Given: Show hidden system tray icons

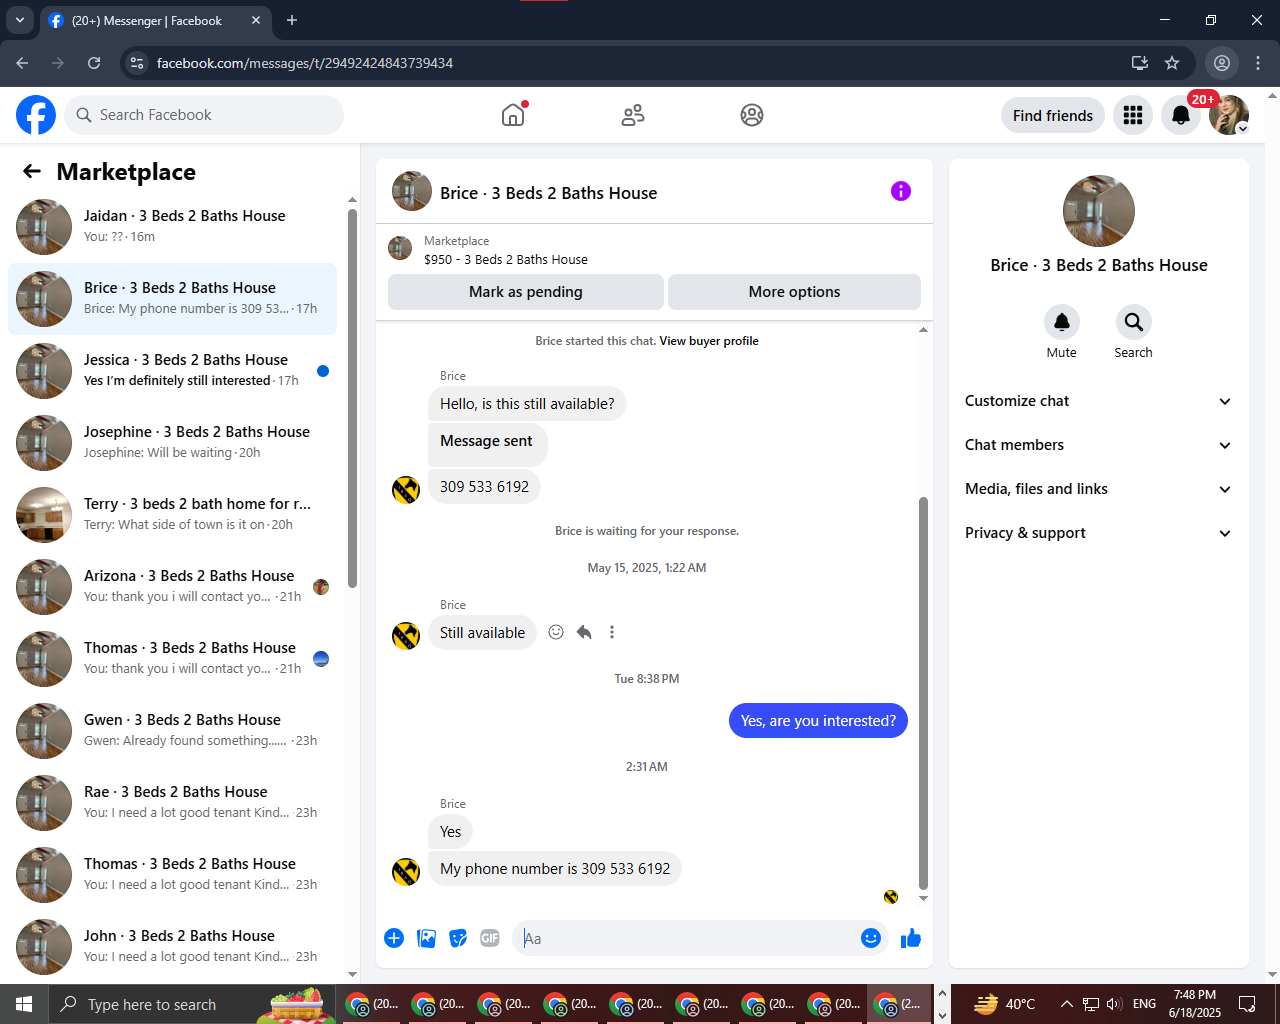Looking at the screenshot, I should point(1066,1004).
